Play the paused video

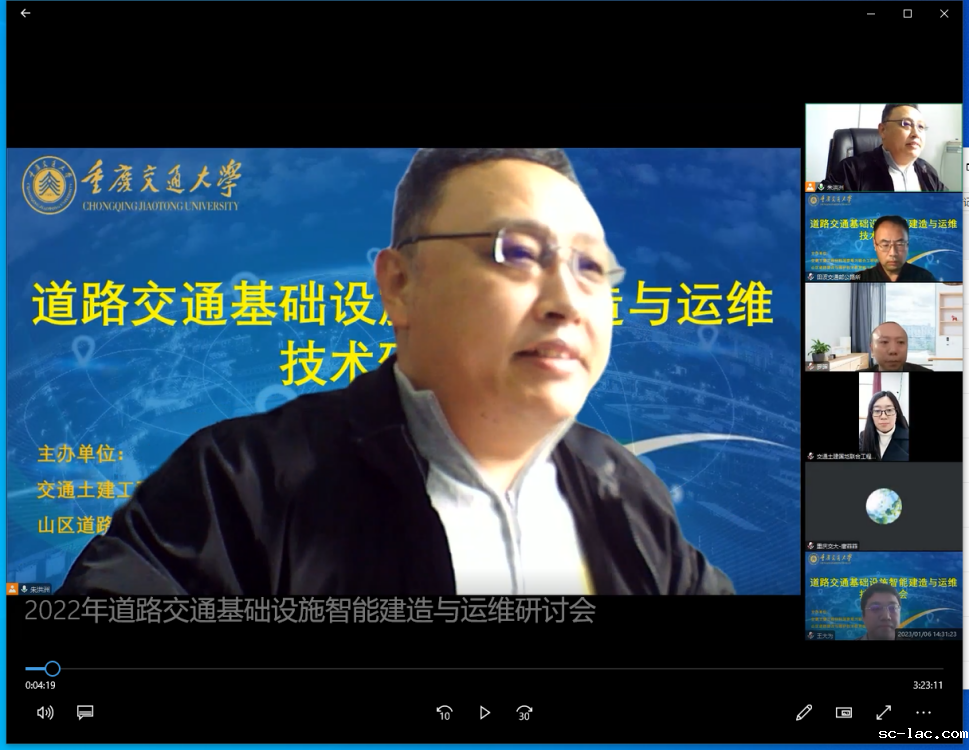pyautogui.click(x=484, y=712)
